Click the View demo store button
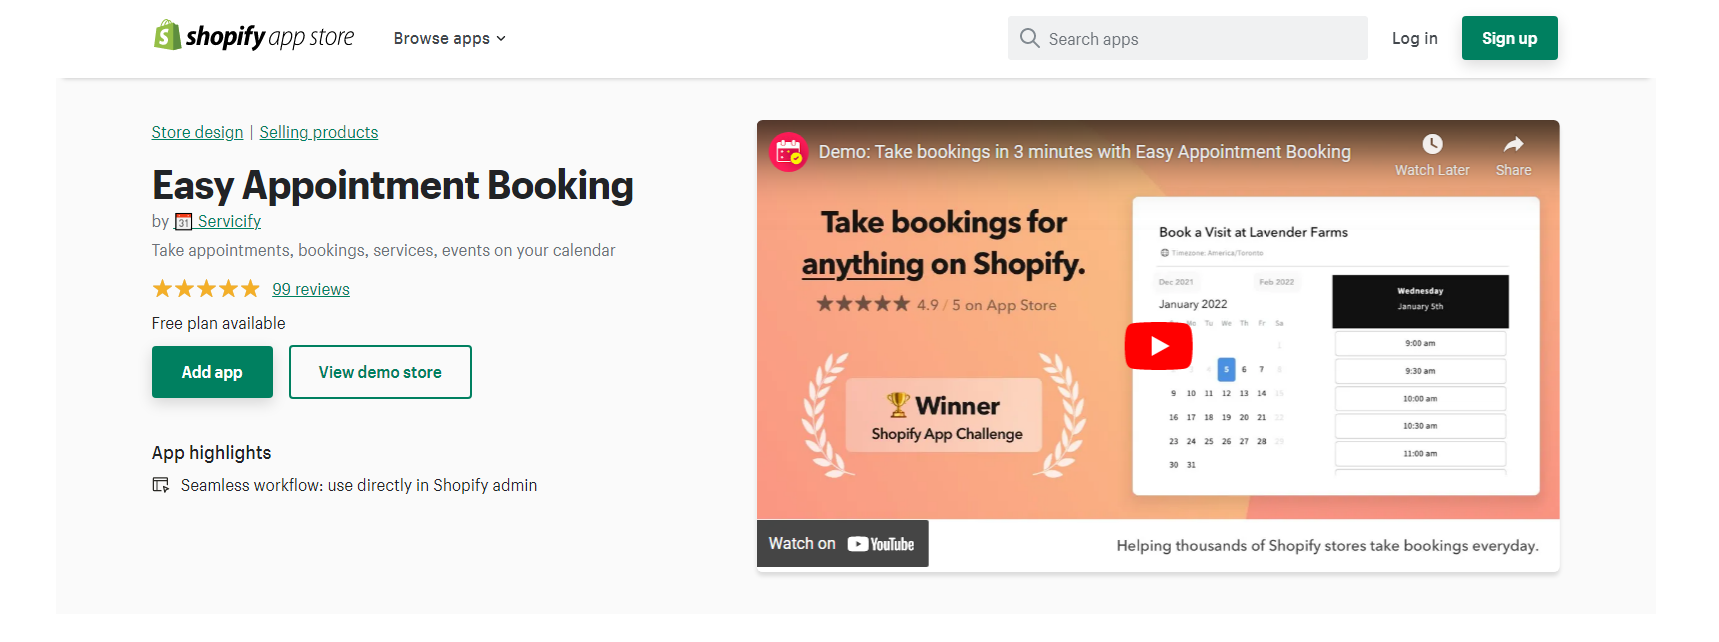 [x=380, y=372]
